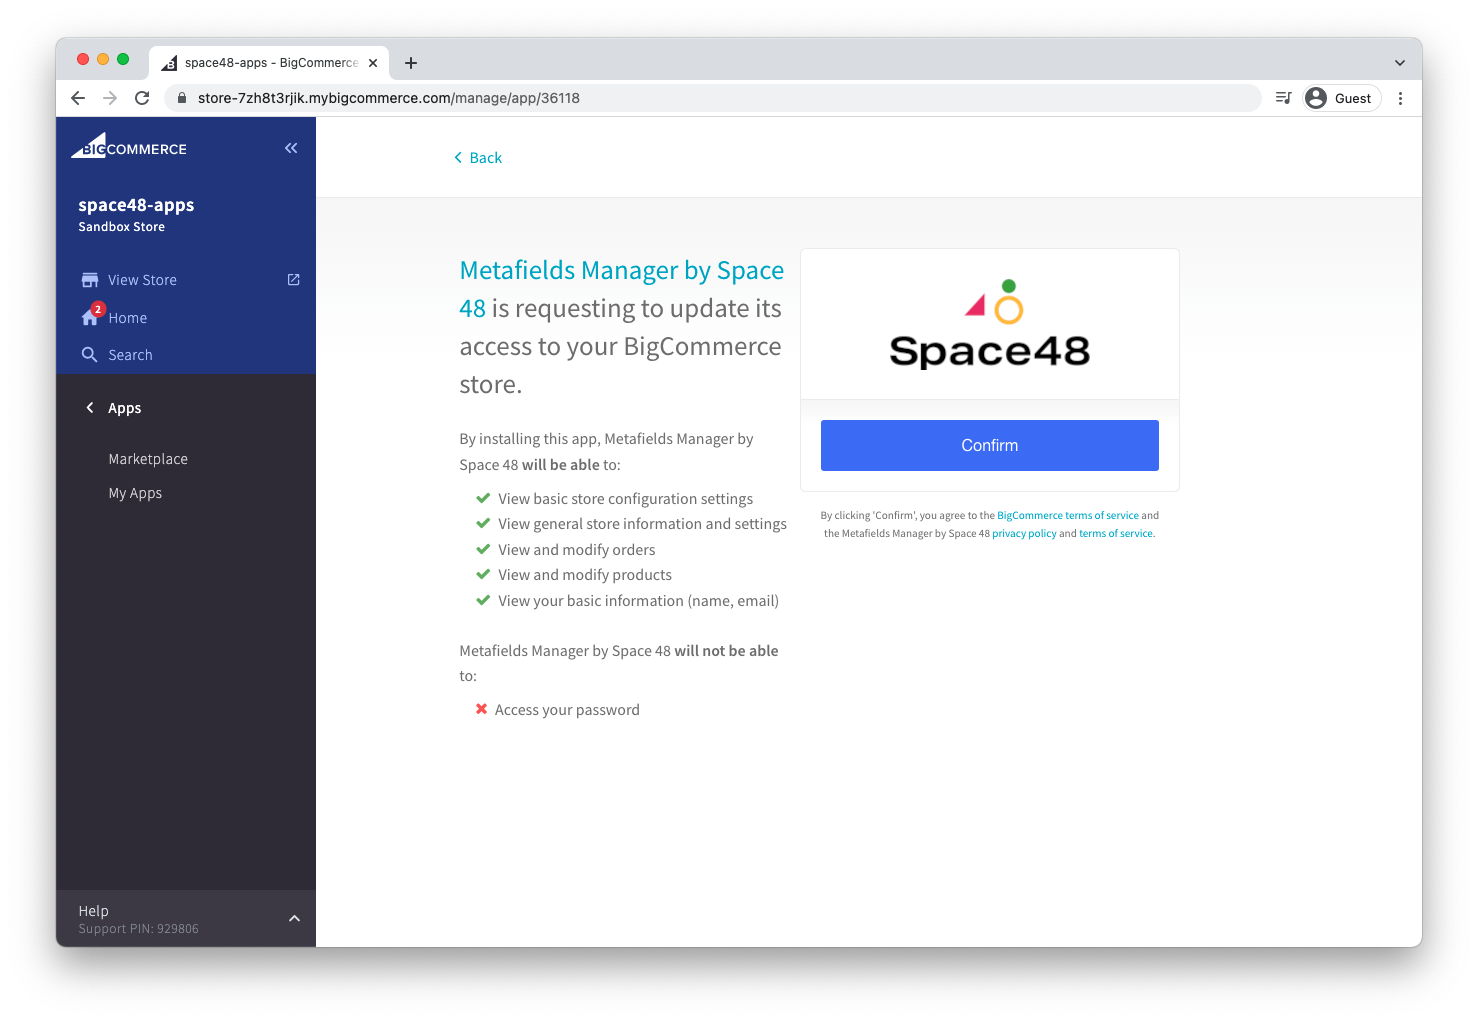The height and width of the screenshot is (1021, 1478).
Task: Collapse the Apps menu using back chevron
Action: tap(90, 408)
